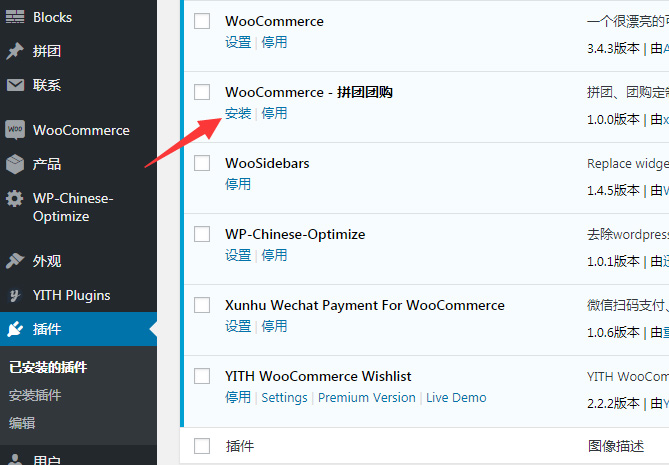Open WP-Chinese-Optimize sidebar menu

click(79, 207)
